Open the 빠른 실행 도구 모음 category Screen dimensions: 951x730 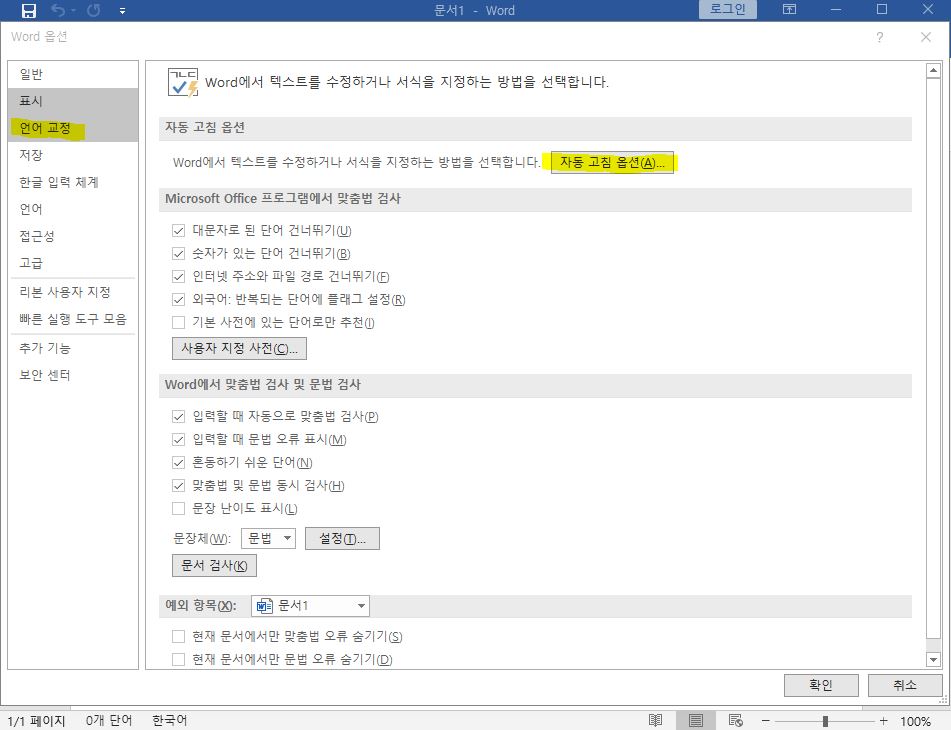pos(73,319)
